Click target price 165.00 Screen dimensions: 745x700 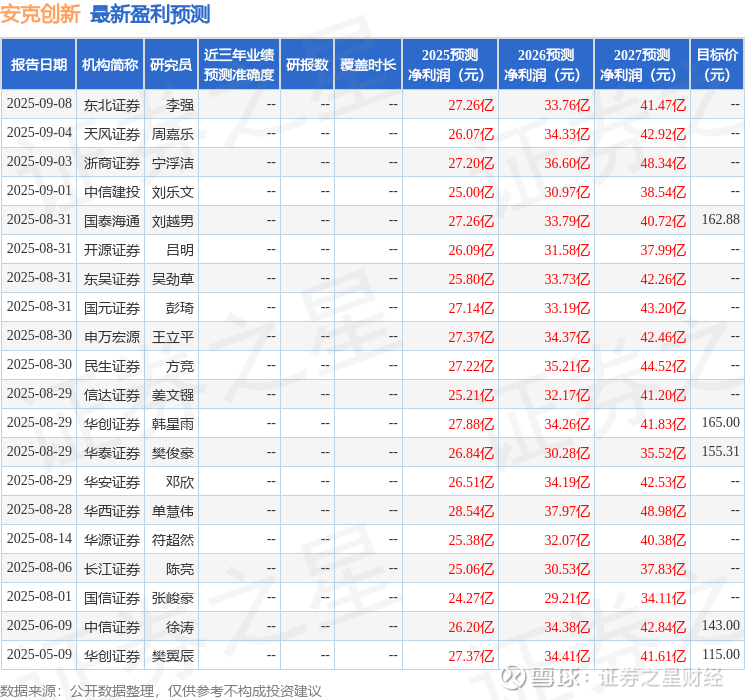pyautogui.click(x=721, y=422)
